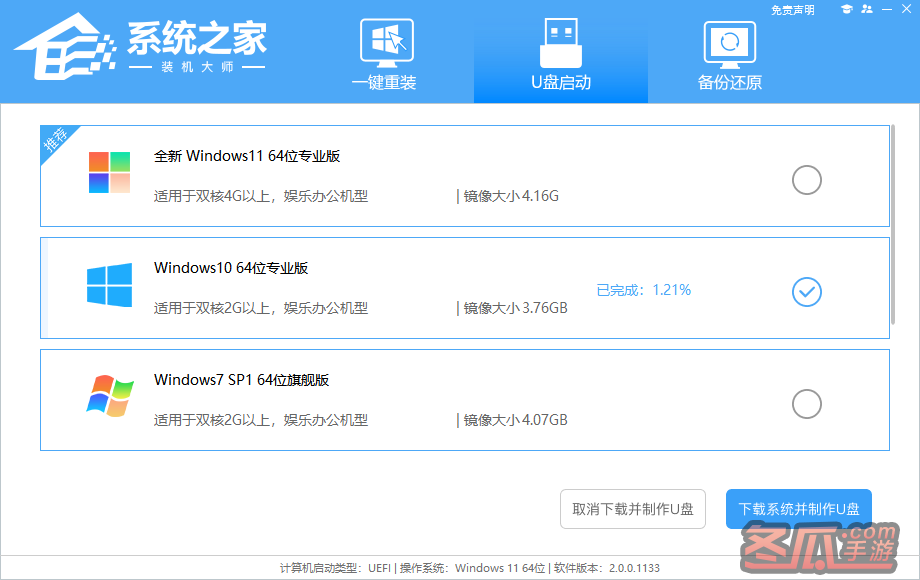Click the system list vertical scrollbar
Image resolution: width=920 pixels, height=580 pixels.
point(894,225)
